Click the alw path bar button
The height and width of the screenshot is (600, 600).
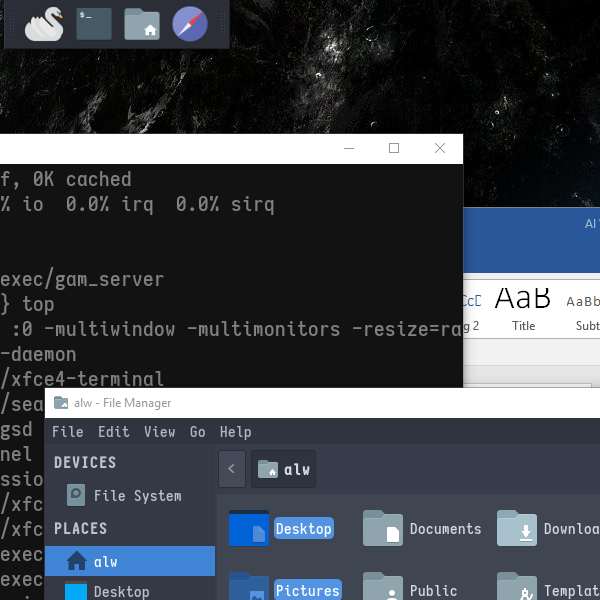284,468
